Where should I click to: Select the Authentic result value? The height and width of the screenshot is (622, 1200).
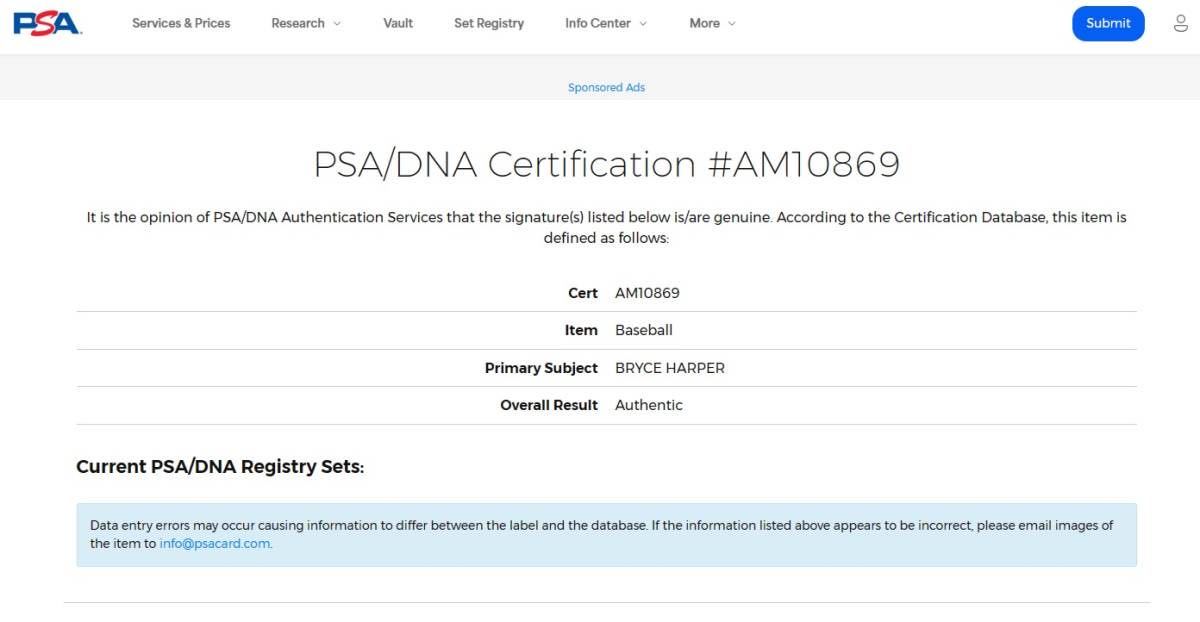(x=649, y=405)
